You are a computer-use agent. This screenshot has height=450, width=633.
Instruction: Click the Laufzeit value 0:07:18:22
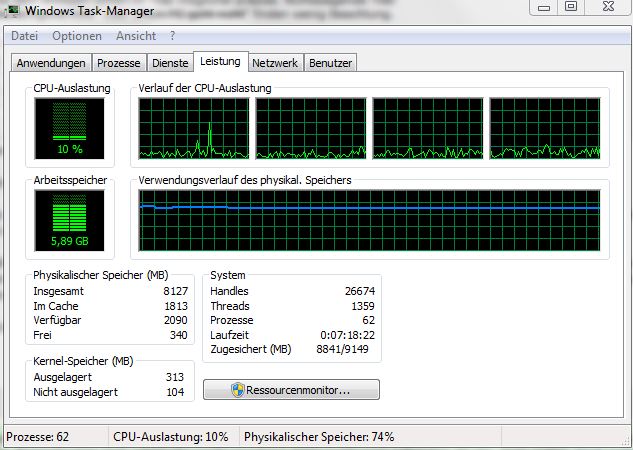click(x=348, y=335)
